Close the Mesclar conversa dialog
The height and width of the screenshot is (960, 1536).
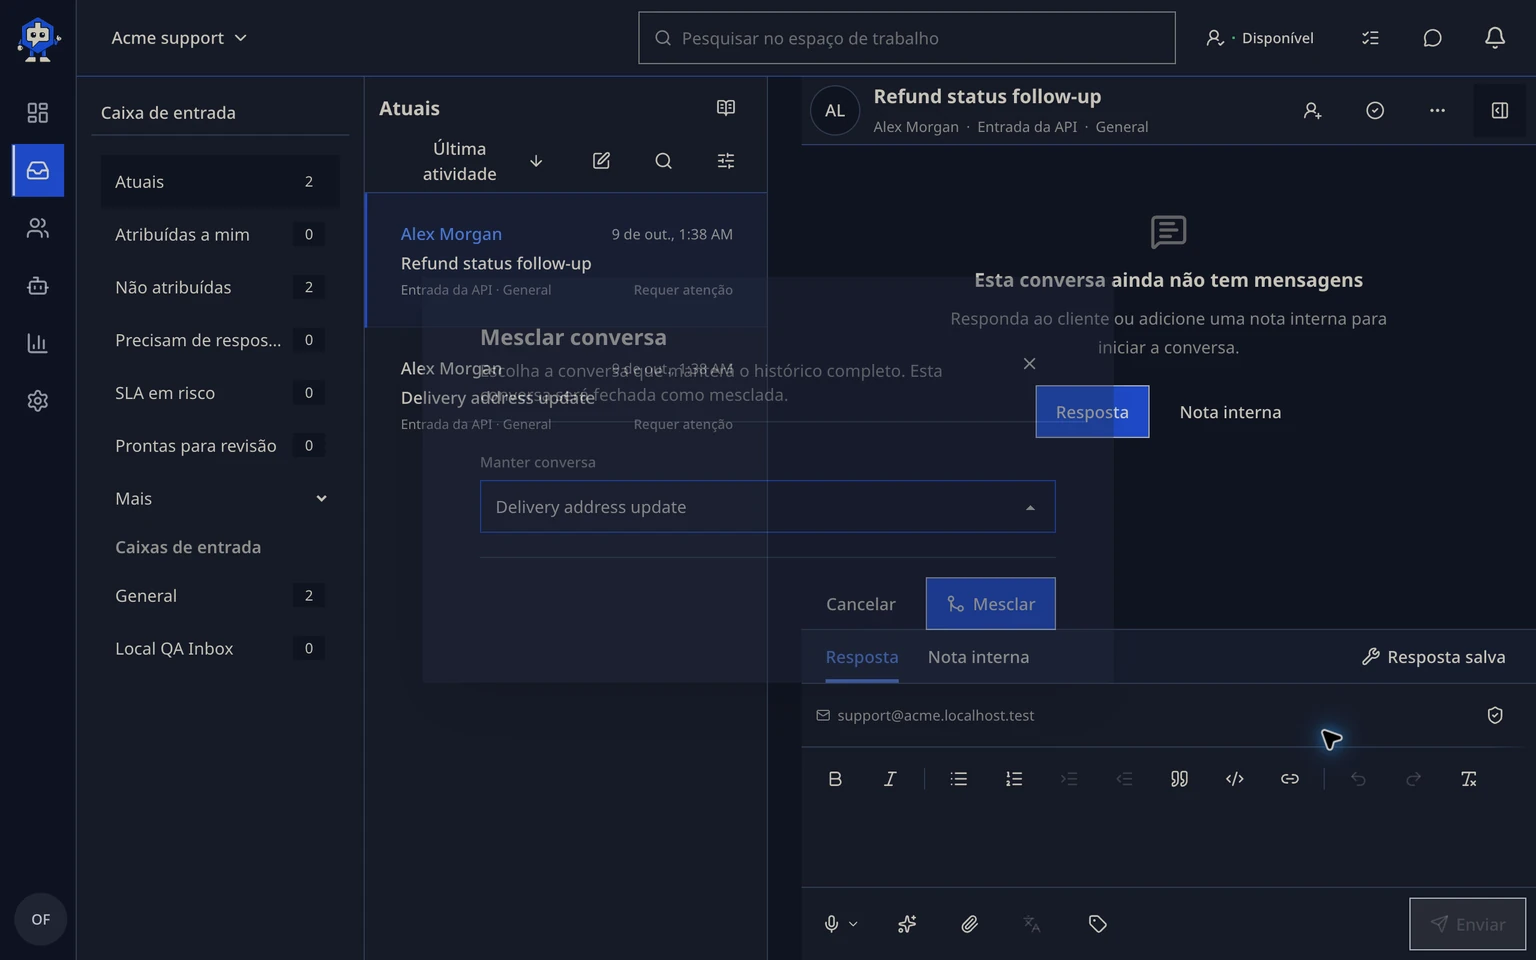[1030, 364]
